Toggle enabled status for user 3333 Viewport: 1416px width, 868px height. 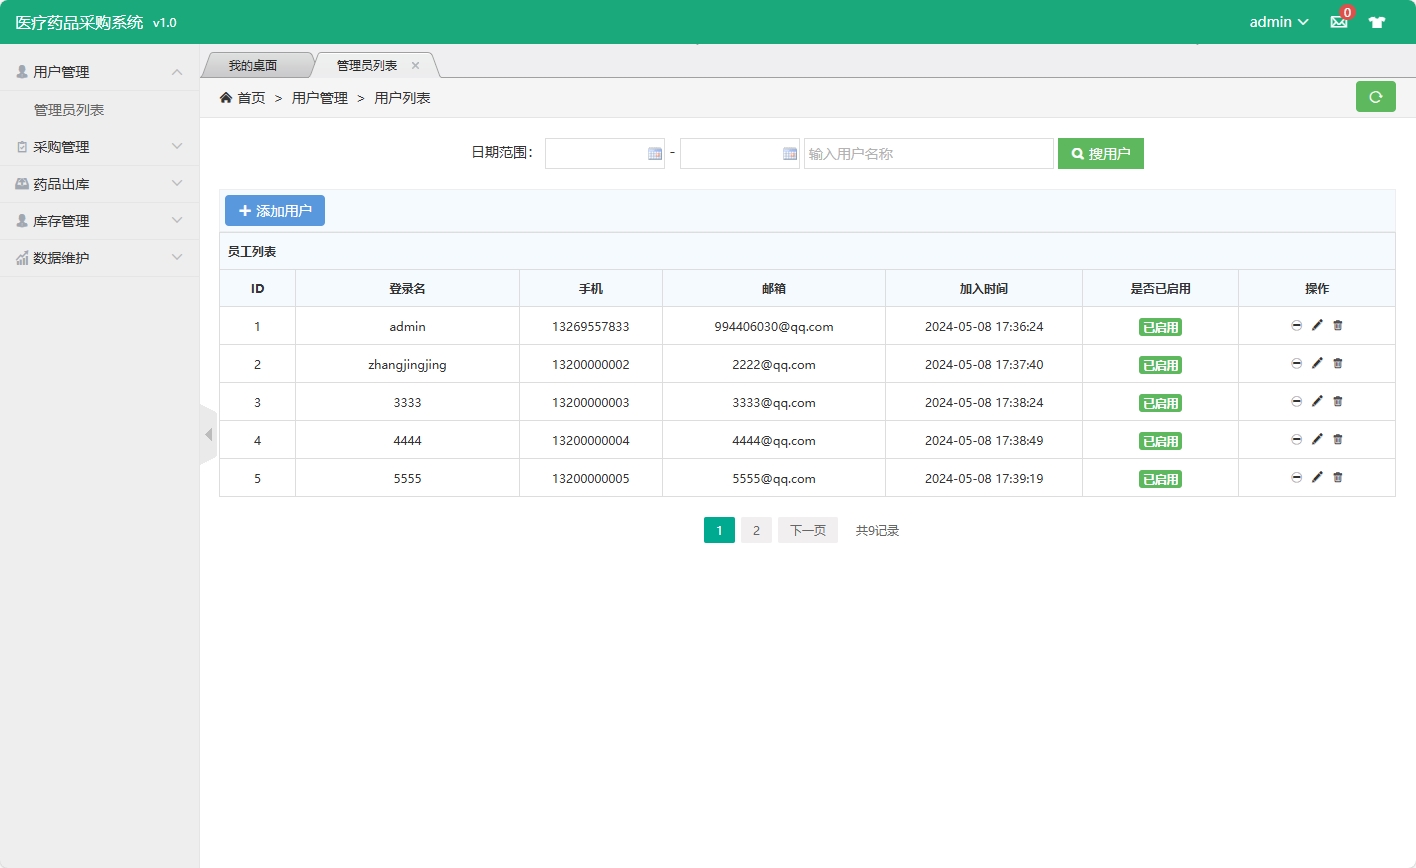(1160, 402)
